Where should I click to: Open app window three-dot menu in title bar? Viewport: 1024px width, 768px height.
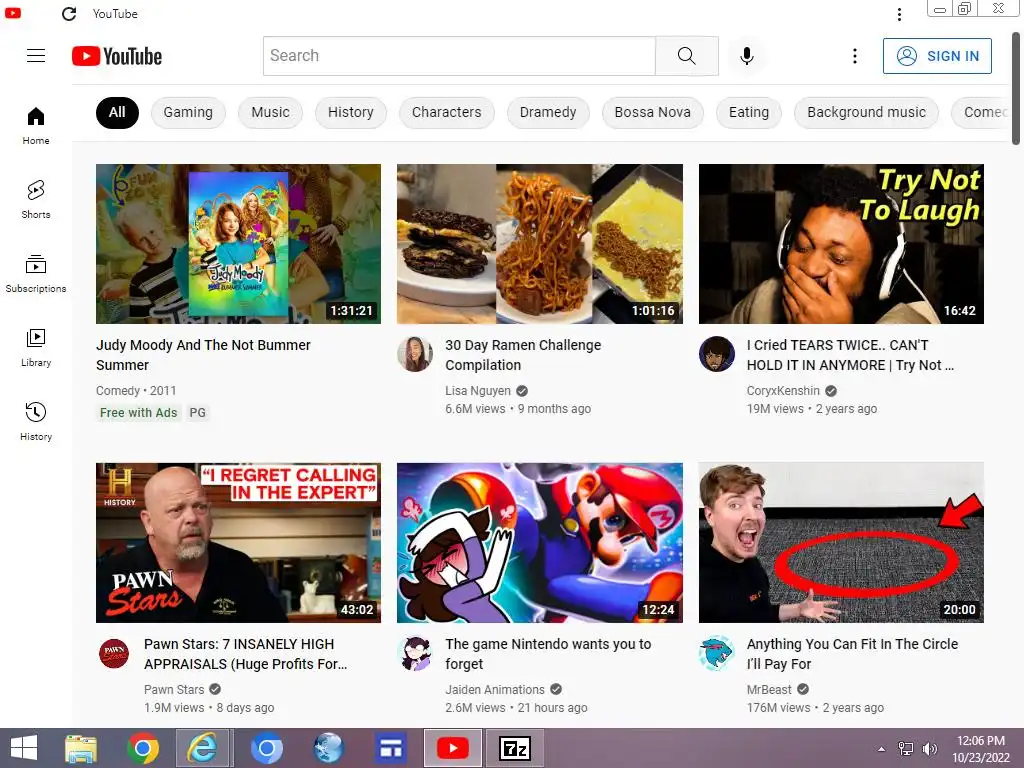click(899, 14)
